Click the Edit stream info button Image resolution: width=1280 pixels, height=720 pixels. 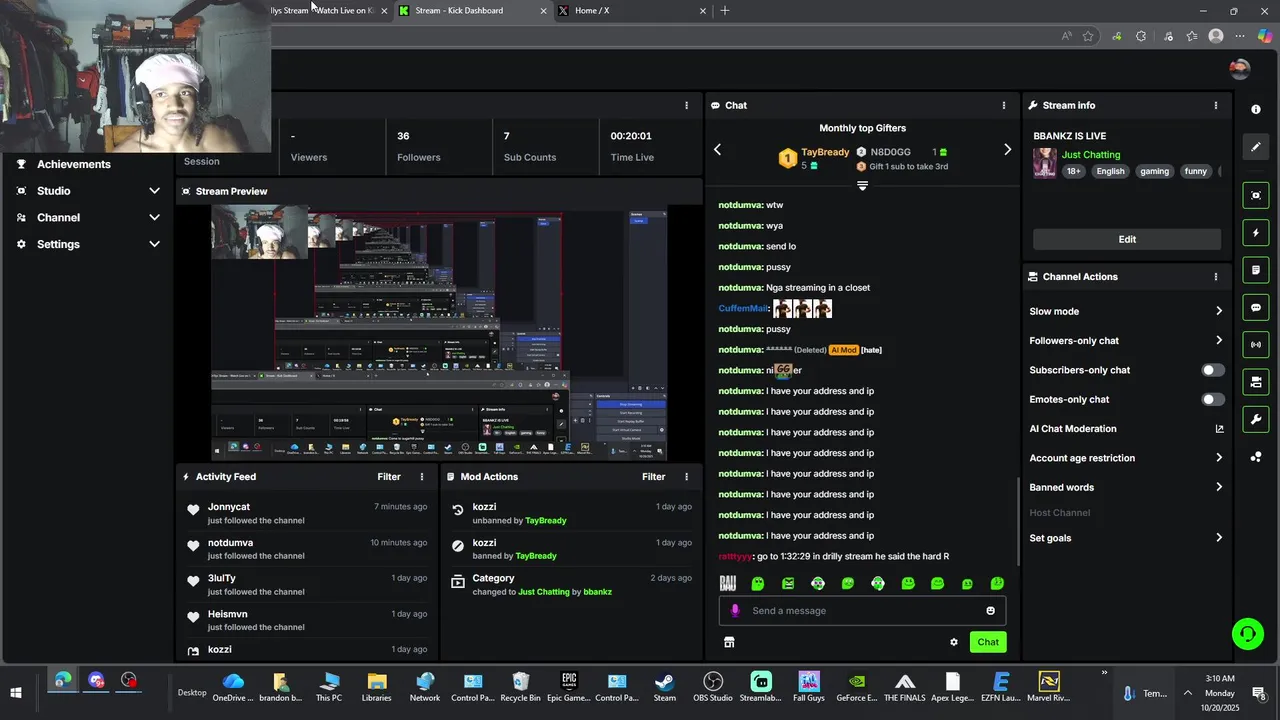pos(1127,239)
